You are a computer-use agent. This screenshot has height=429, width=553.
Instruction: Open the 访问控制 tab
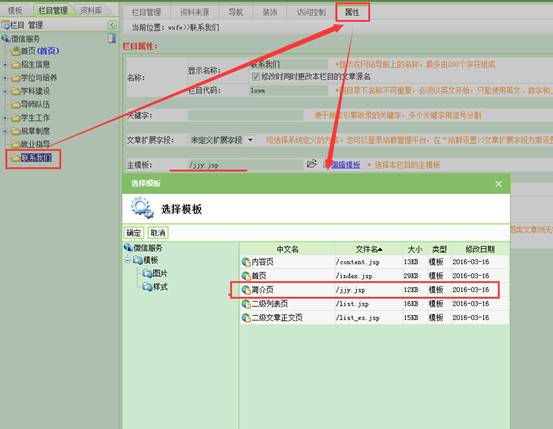click(x=311, y=12)
